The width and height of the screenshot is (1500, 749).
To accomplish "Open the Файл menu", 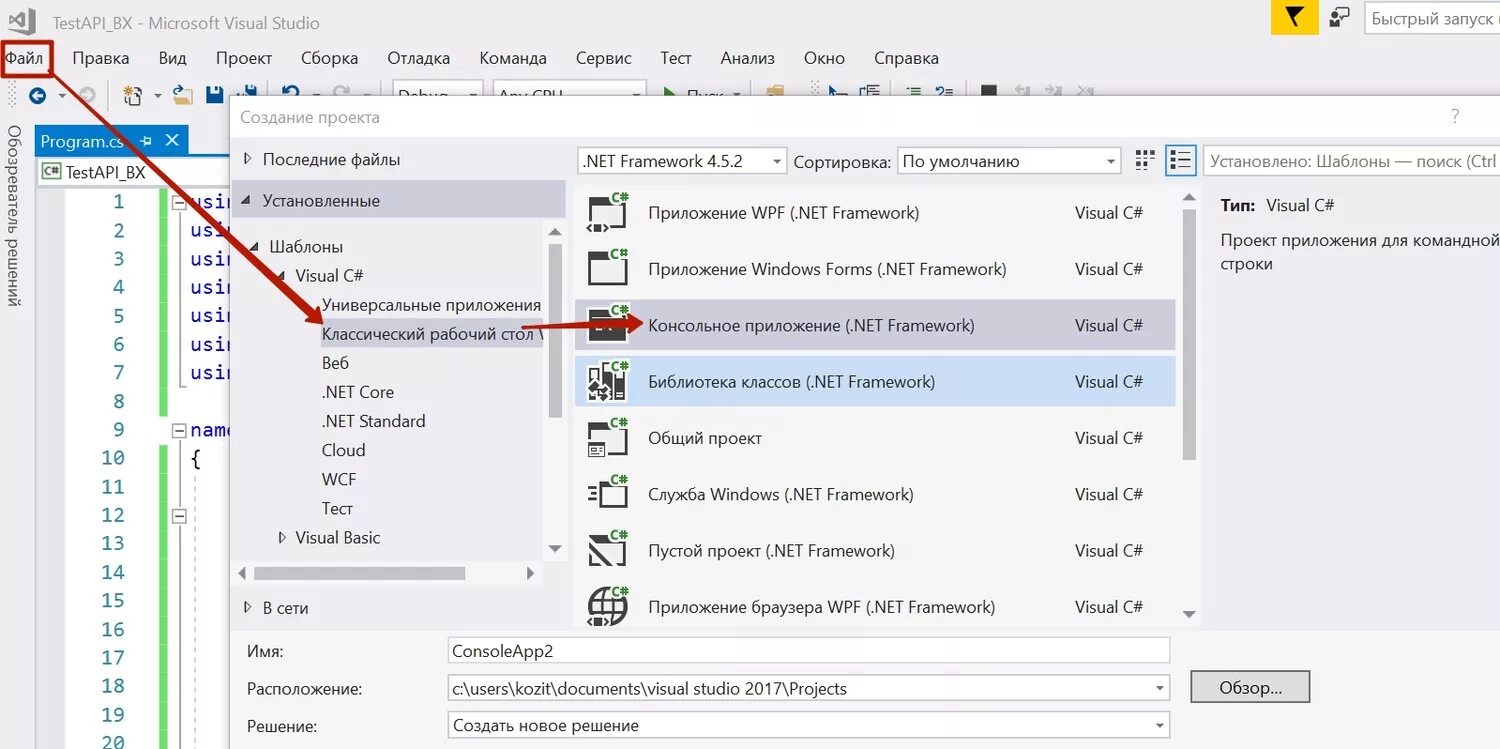I will point(25,58).
